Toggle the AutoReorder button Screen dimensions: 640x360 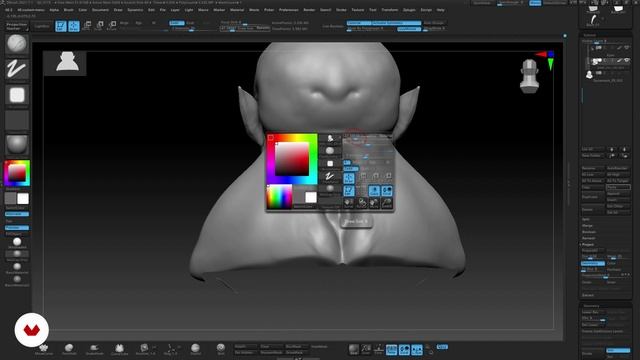coord(618,168)
